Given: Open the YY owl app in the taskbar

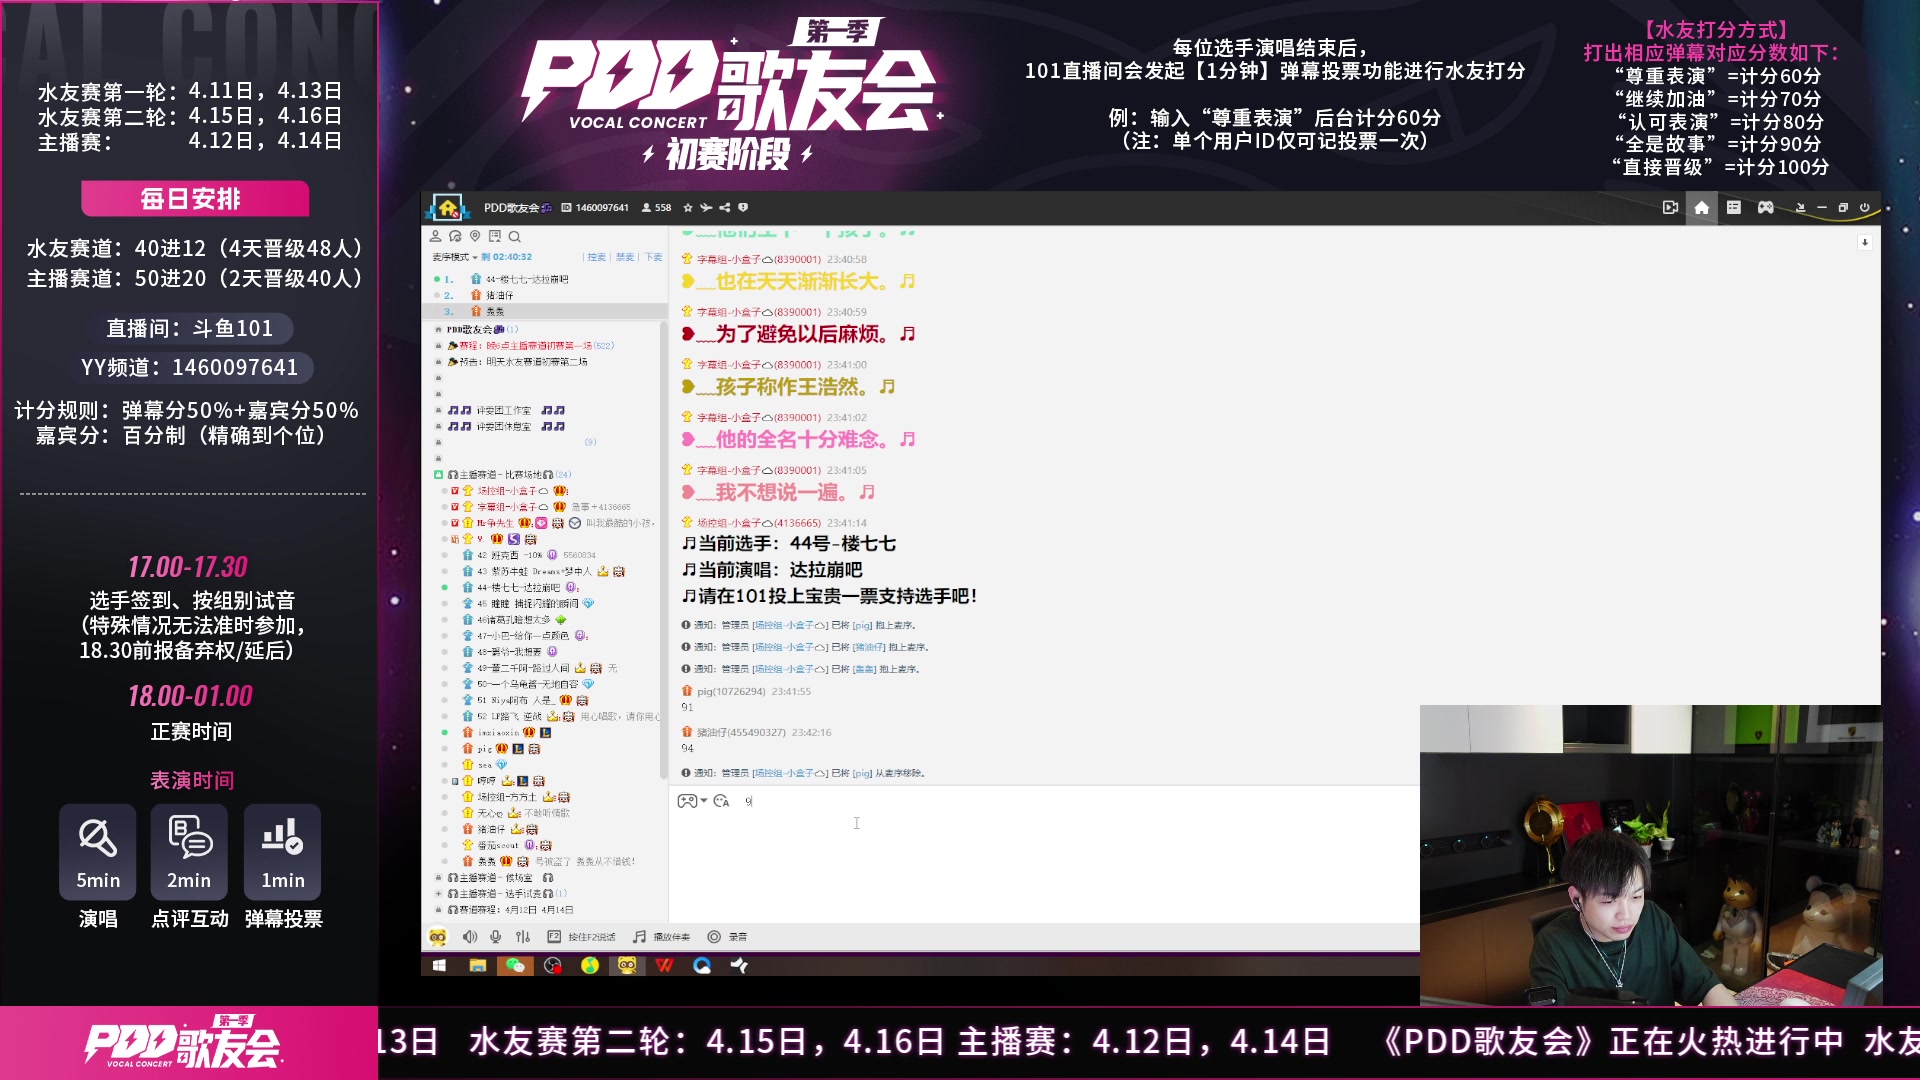Looking at the screenshot, I should [627, 965].
